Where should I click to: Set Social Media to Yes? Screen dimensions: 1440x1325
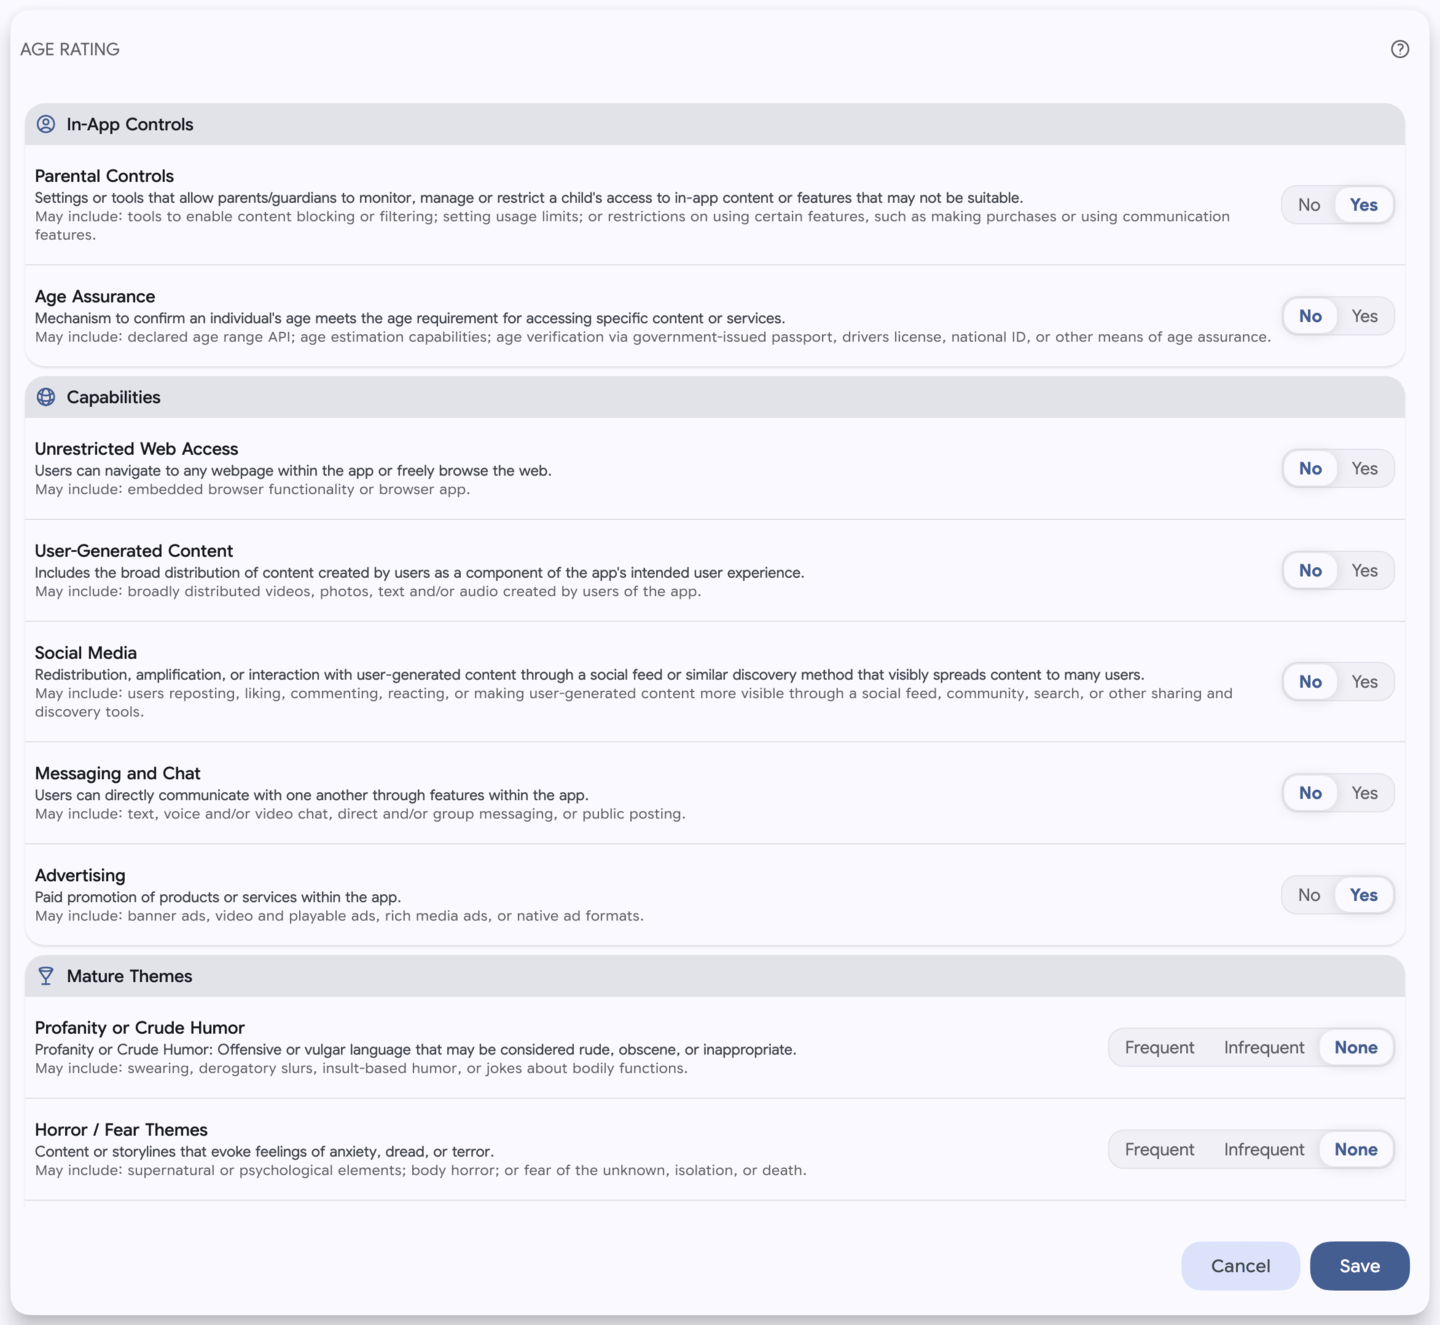1365,681
